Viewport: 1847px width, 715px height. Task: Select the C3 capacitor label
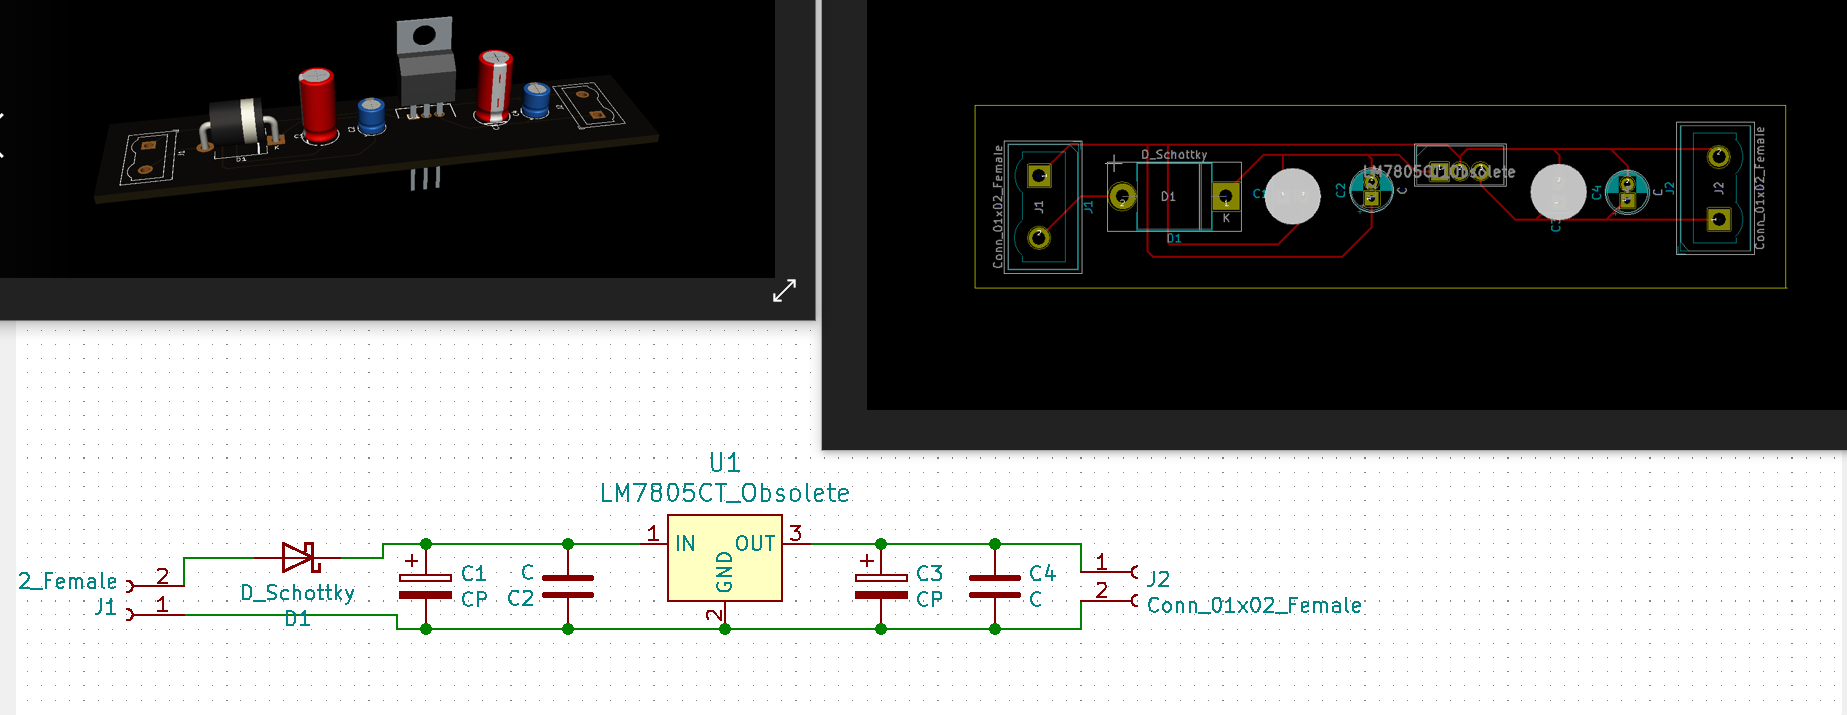pos(929,574)
